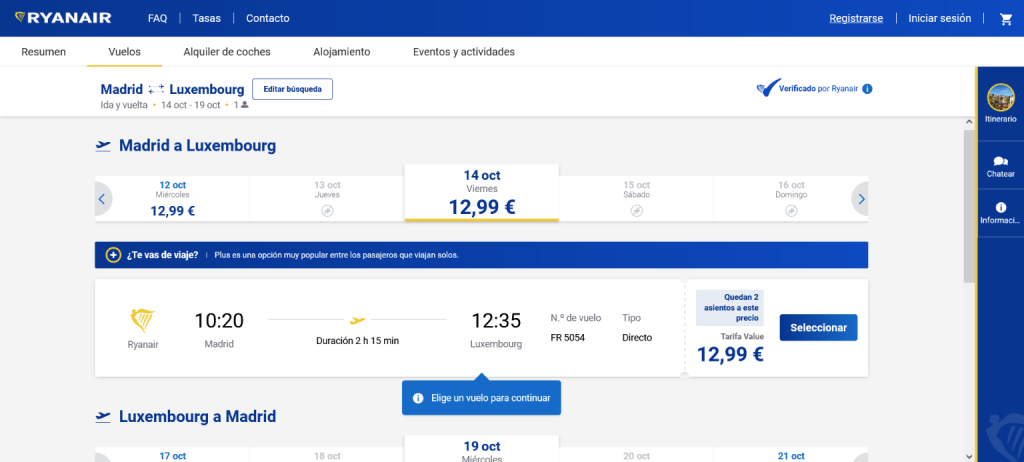The image size is (1024, 462).
Task: Open Eventos y actividades tab
Action: (464, 52)
